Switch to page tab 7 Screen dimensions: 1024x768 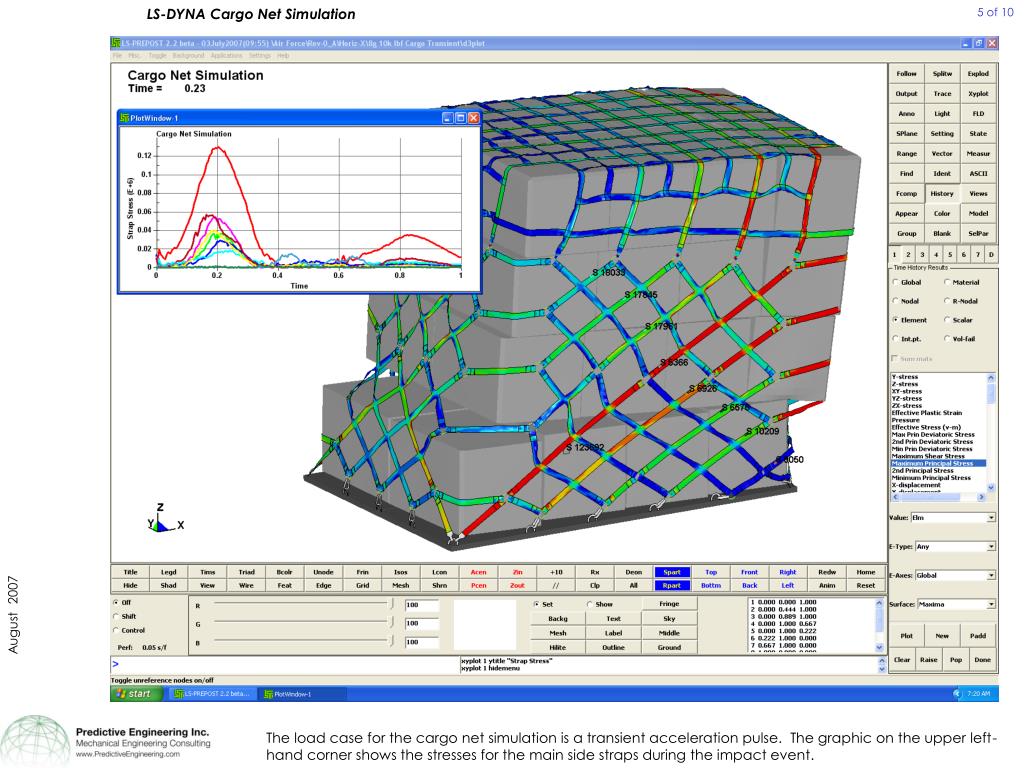pyautogui.click(x=978, y=255)
